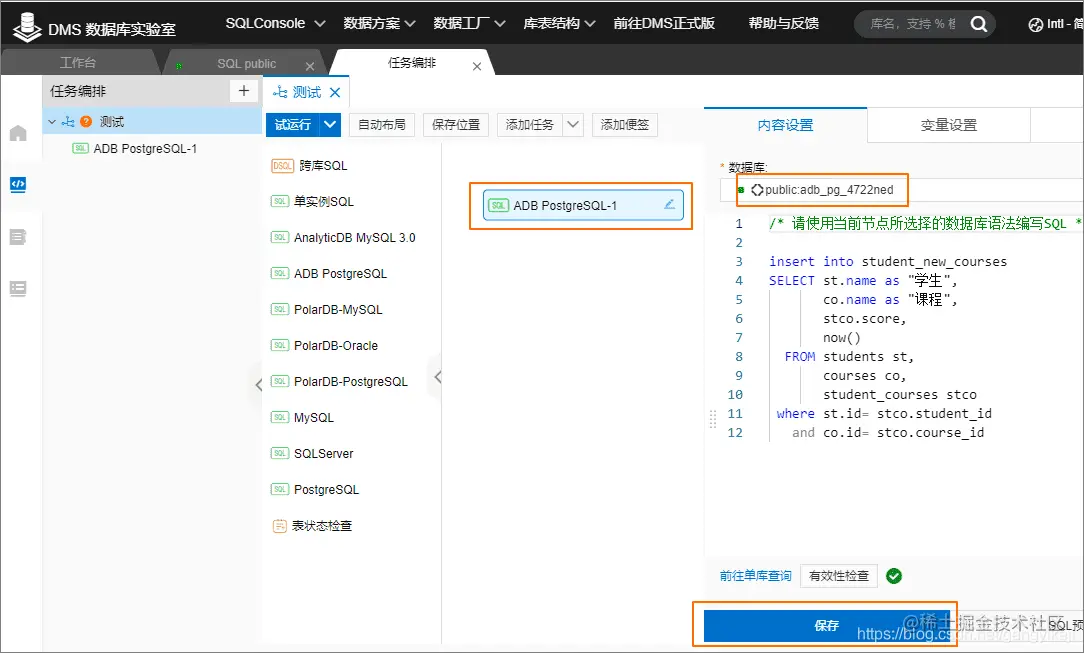Screen dimensions: 1084x653
Task: Select ADB PostgreSQL-1 node on canvas
Action: tap(583, 205)
